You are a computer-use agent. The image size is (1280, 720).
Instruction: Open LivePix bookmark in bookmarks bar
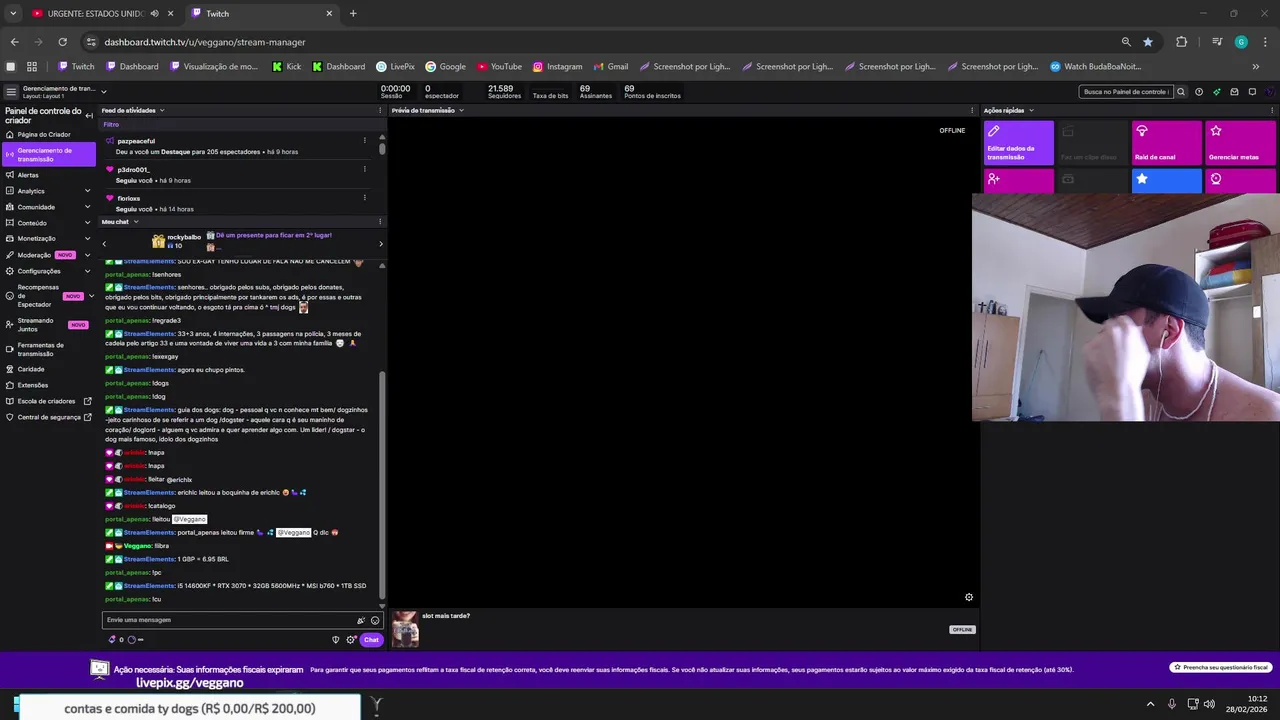coord(395,67)
